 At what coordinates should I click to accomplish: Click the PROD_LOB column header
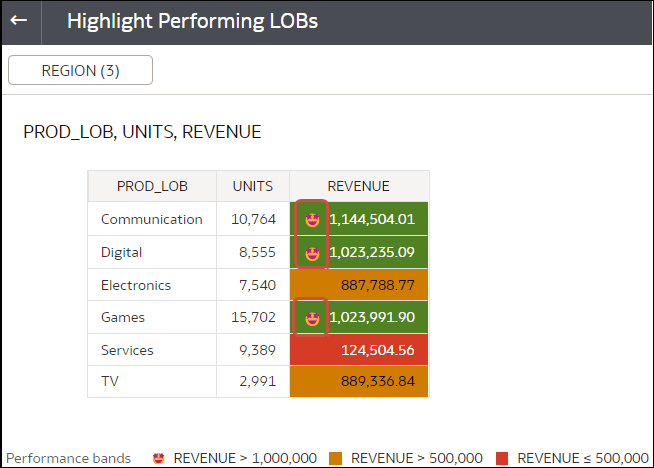coord(152,186)
